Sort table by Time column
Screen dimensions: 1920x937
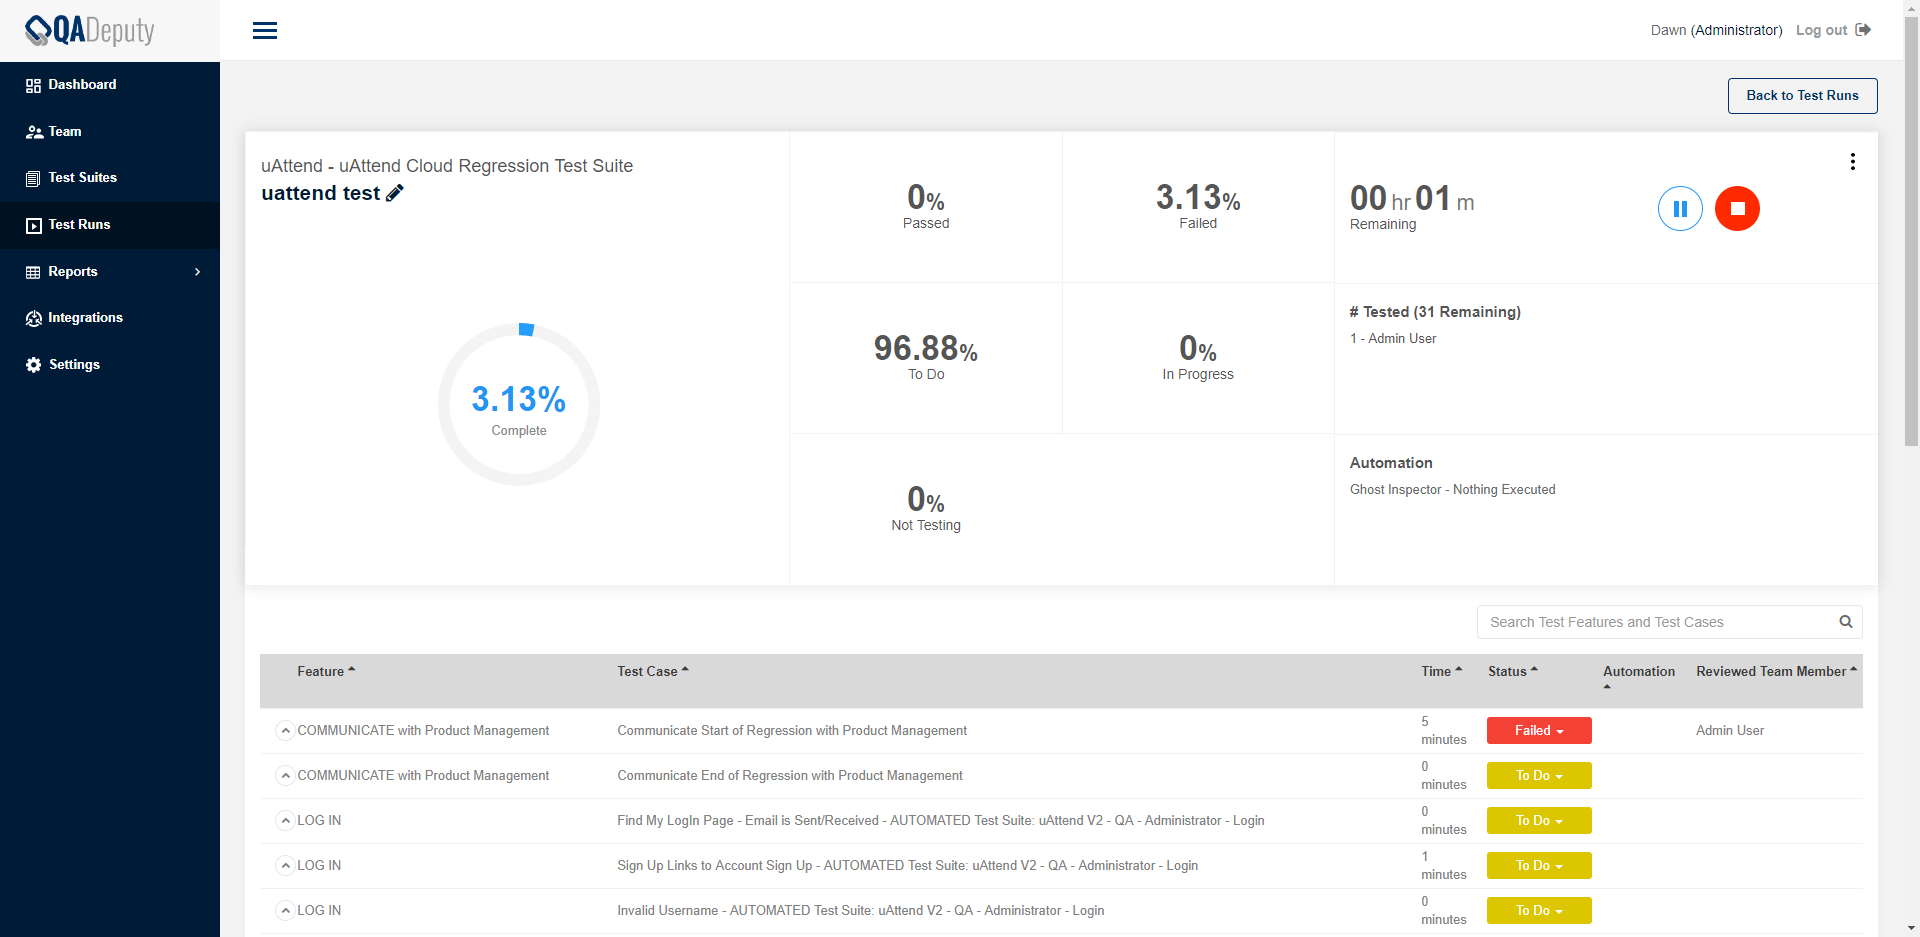tap(1441, 671)
